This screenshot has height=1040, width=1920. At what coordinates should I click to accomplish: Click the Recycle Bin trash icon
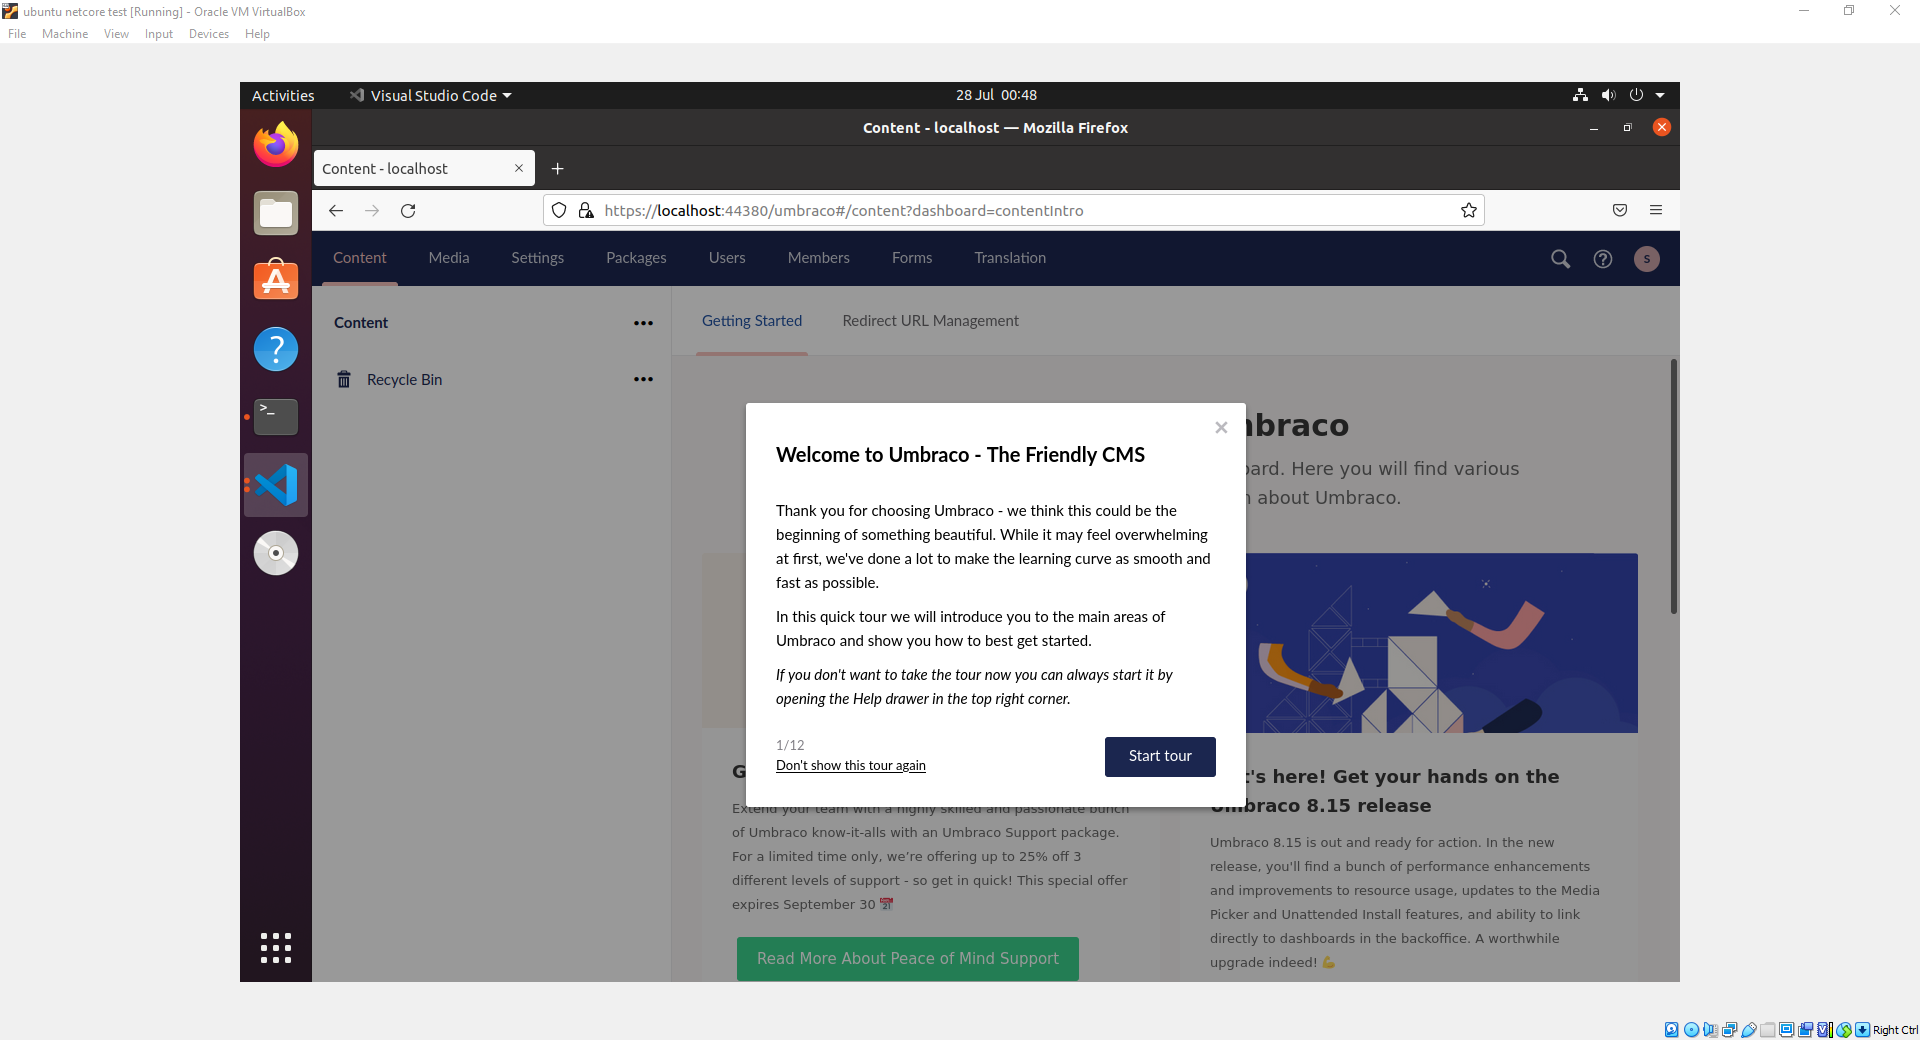coord(344,380)
